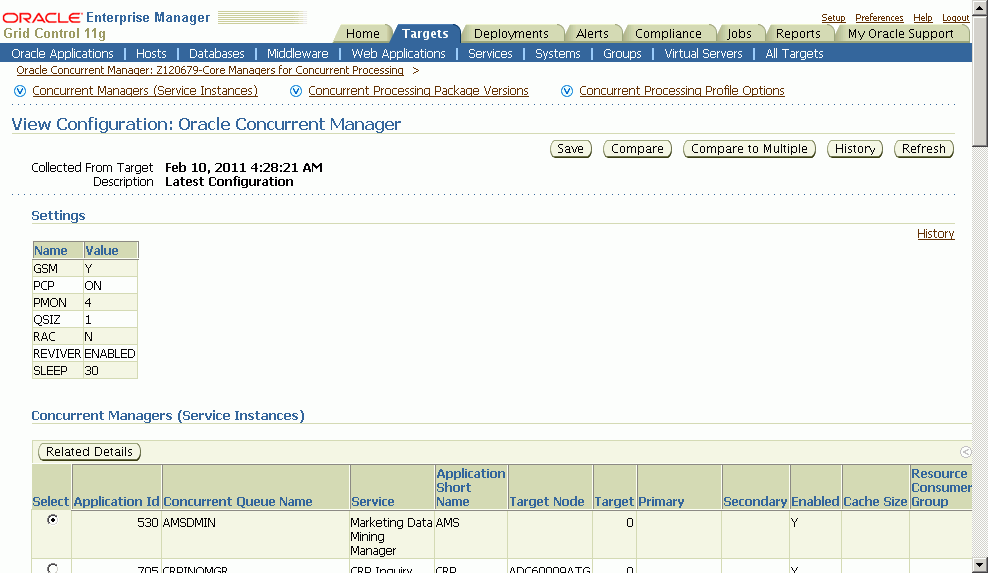Image resolution: width=988 pixels, height=573 pixels.
Task: Open the Databases subtab
Action: coord(217,54)
